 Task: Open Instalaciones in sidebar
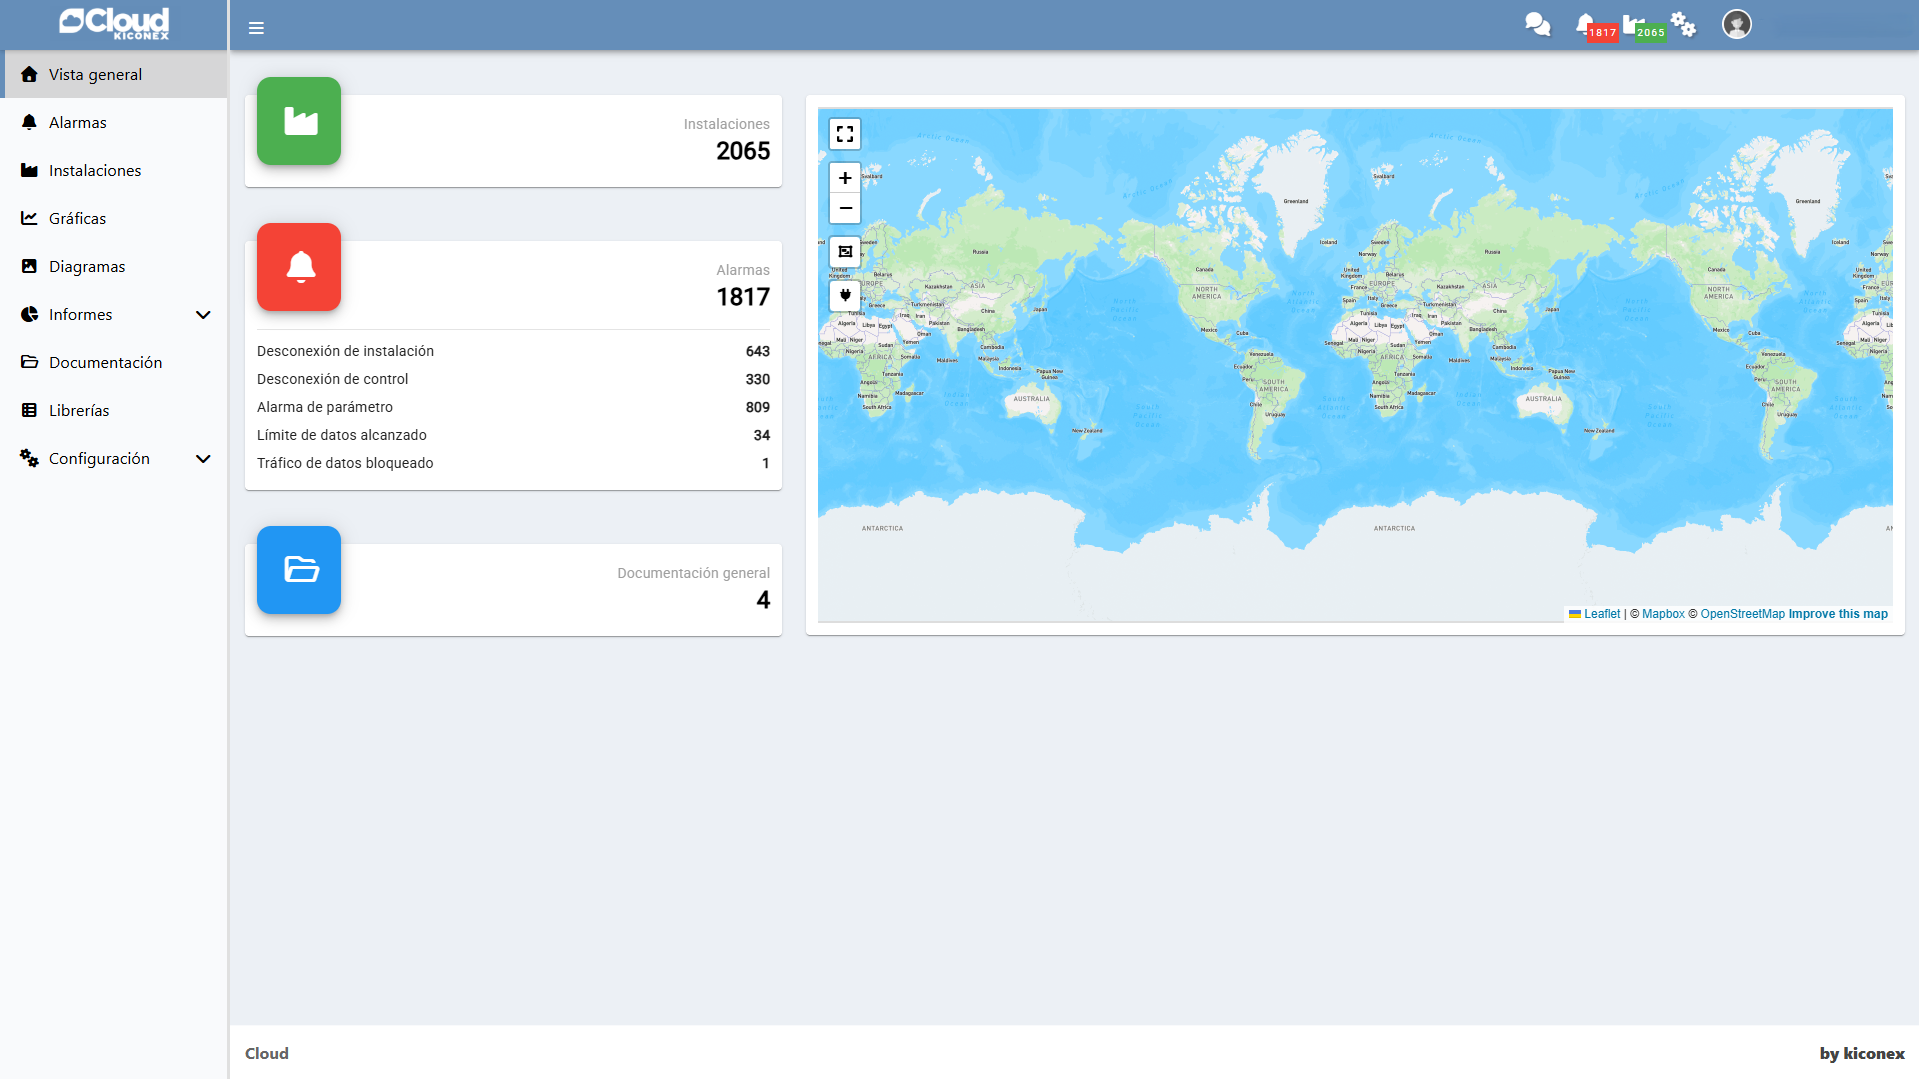[x=116, y=170]
